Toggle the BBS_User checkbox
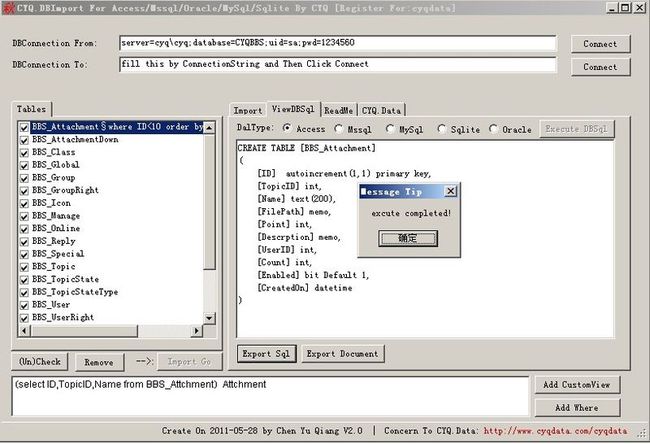This screenshot has height=444, width=650. [x=24, y=305]
